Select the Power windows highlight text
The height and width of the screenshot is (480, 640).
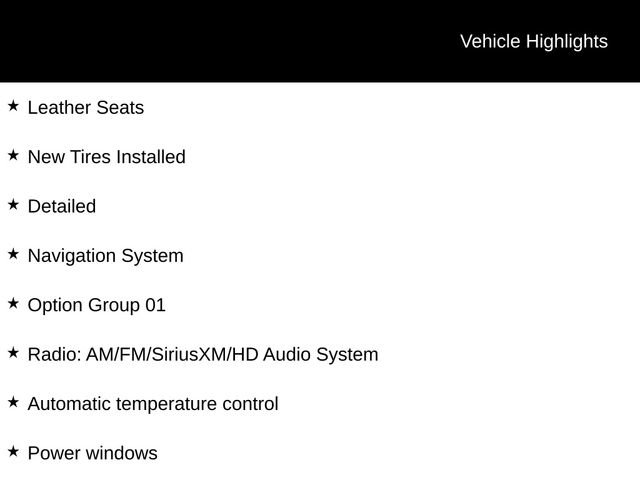tap(92, 453)
